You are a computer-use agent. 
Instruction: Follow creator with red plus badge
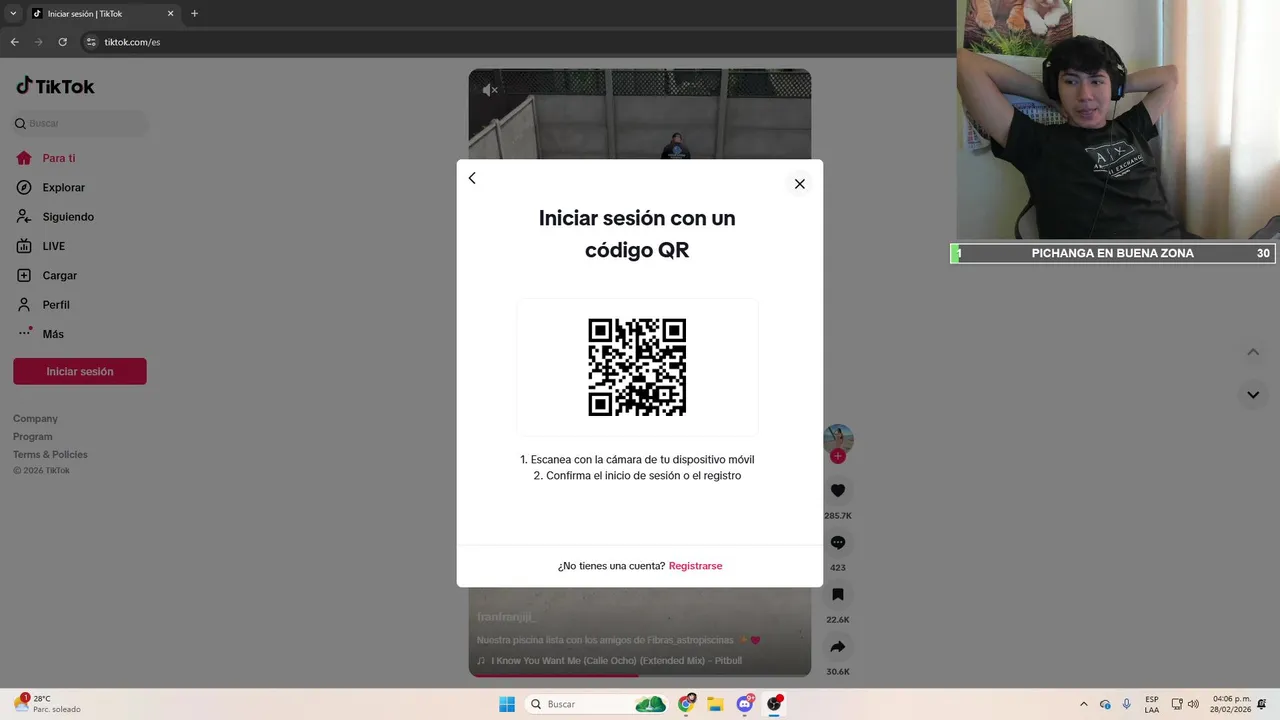pyautogui.click(x=838, y=456)
